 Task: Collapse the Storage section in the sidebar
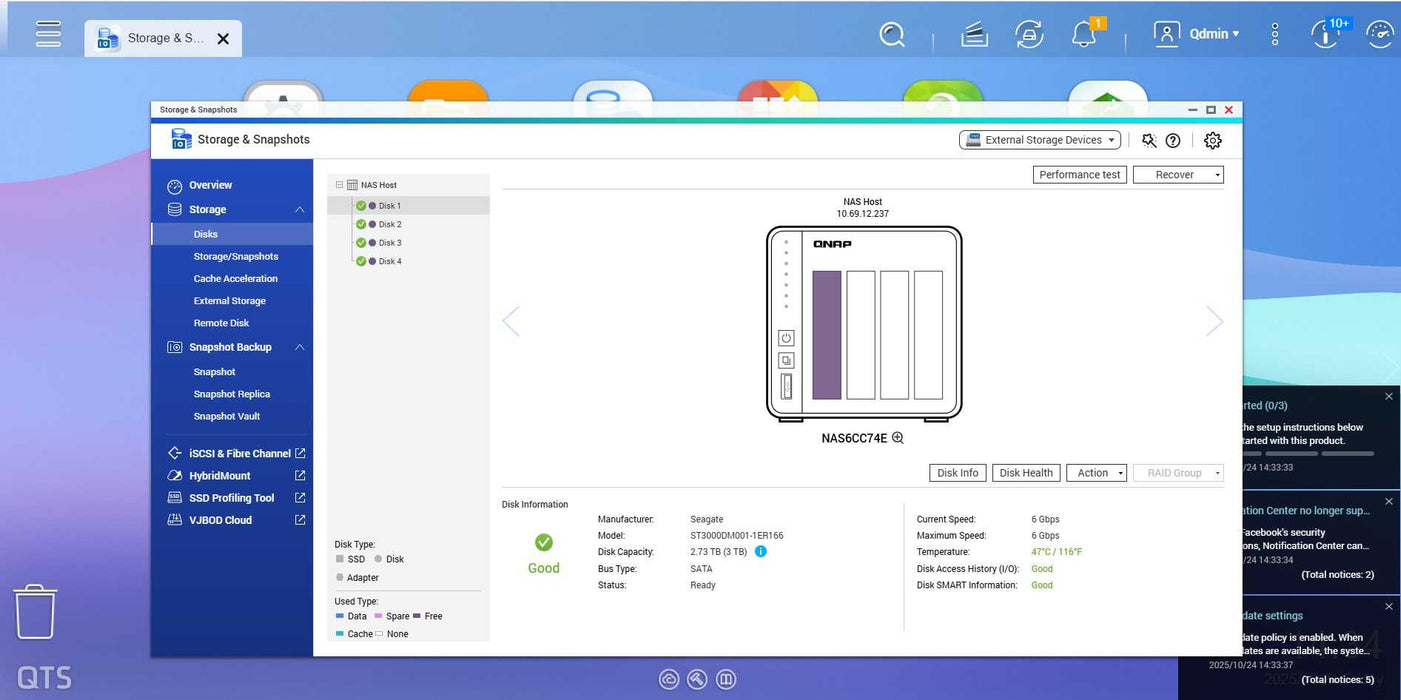pyautogui.click(x=297, y=209)
